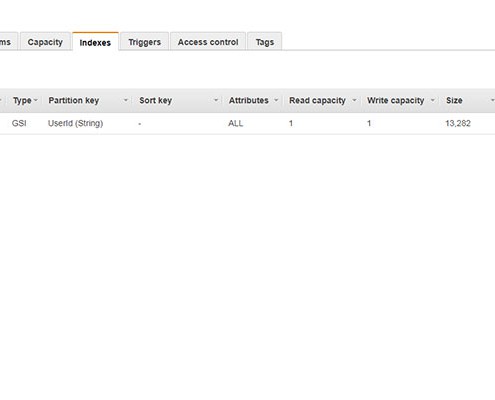Click the UserId (String) cell
Screen dimensions: 495x400
coord(75,123)
